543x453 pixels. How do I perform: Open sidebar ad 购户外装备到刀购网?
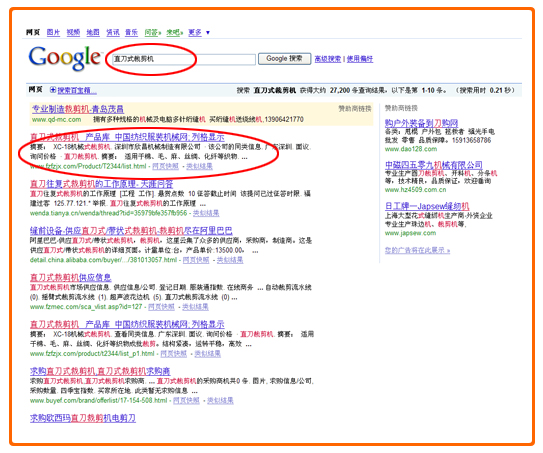[x=421, y=123]
